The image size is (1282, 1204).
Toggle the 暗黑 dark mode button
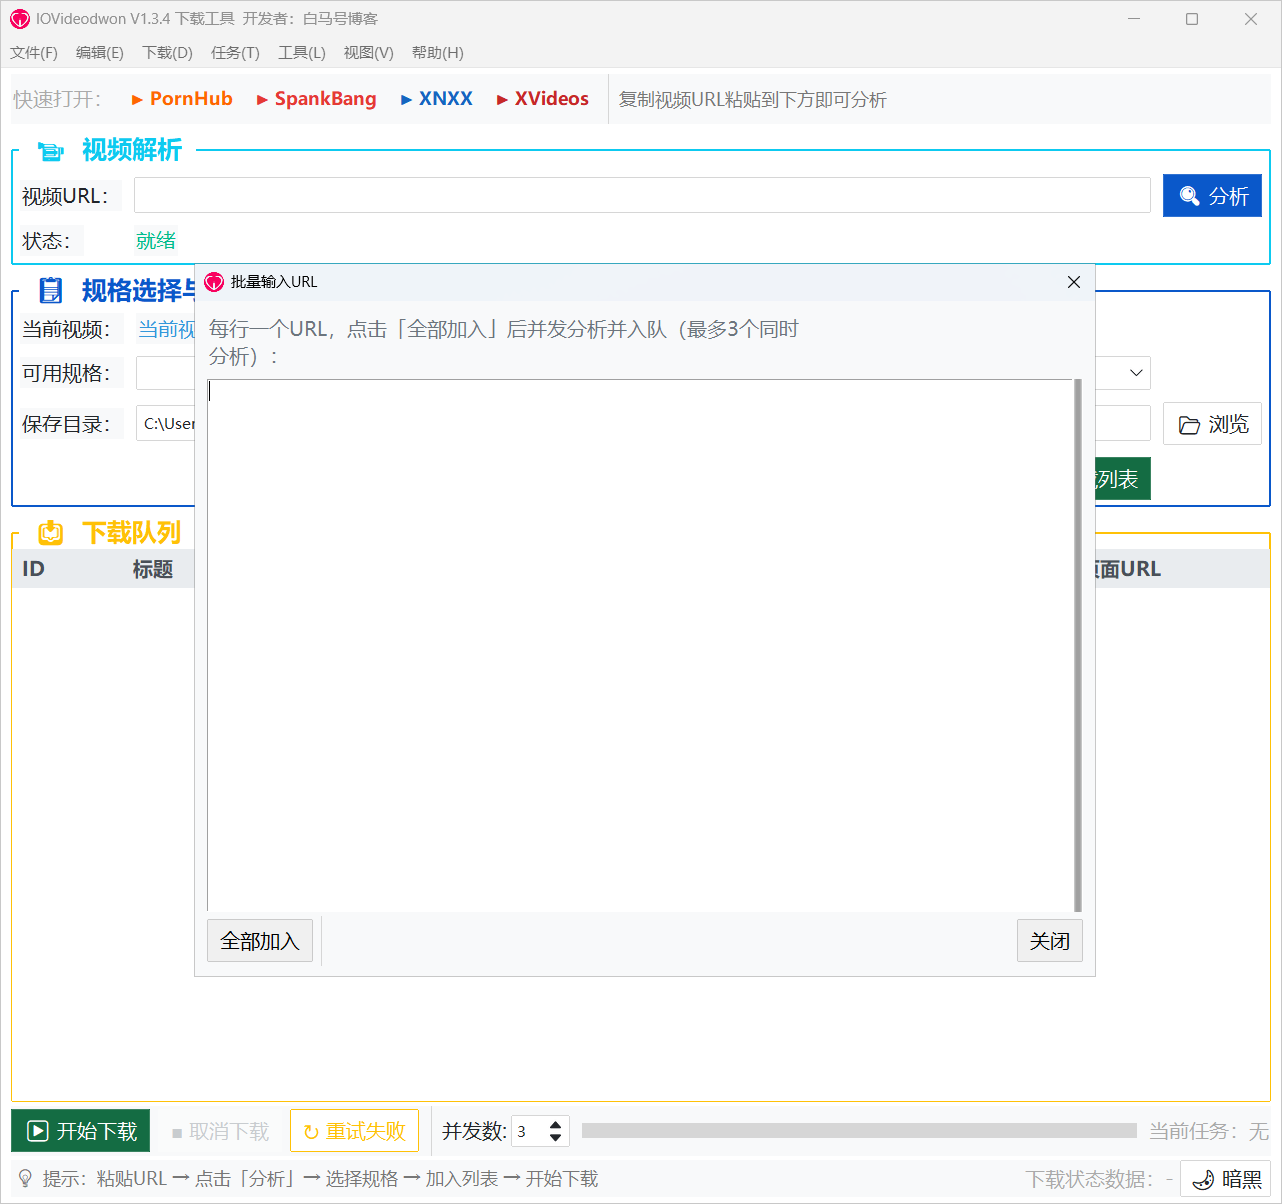coord(1226,1179)
